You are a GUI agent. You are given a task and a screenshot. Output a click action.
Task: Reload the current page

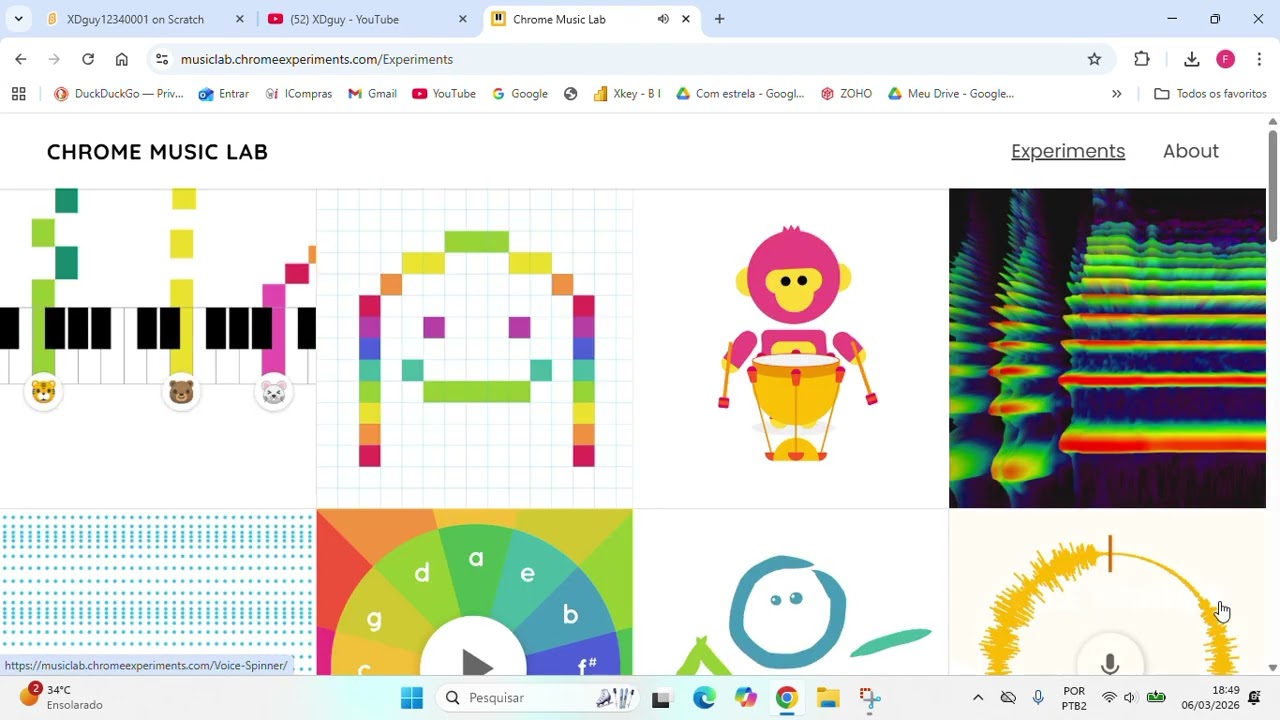click(88, 59)
